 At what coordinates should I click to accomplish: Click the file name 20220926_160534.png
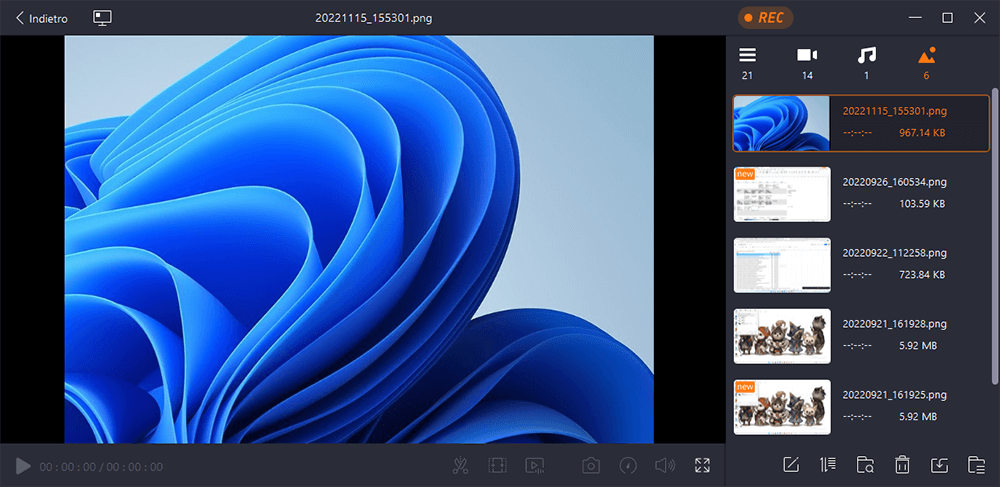[x=894, y=182]
